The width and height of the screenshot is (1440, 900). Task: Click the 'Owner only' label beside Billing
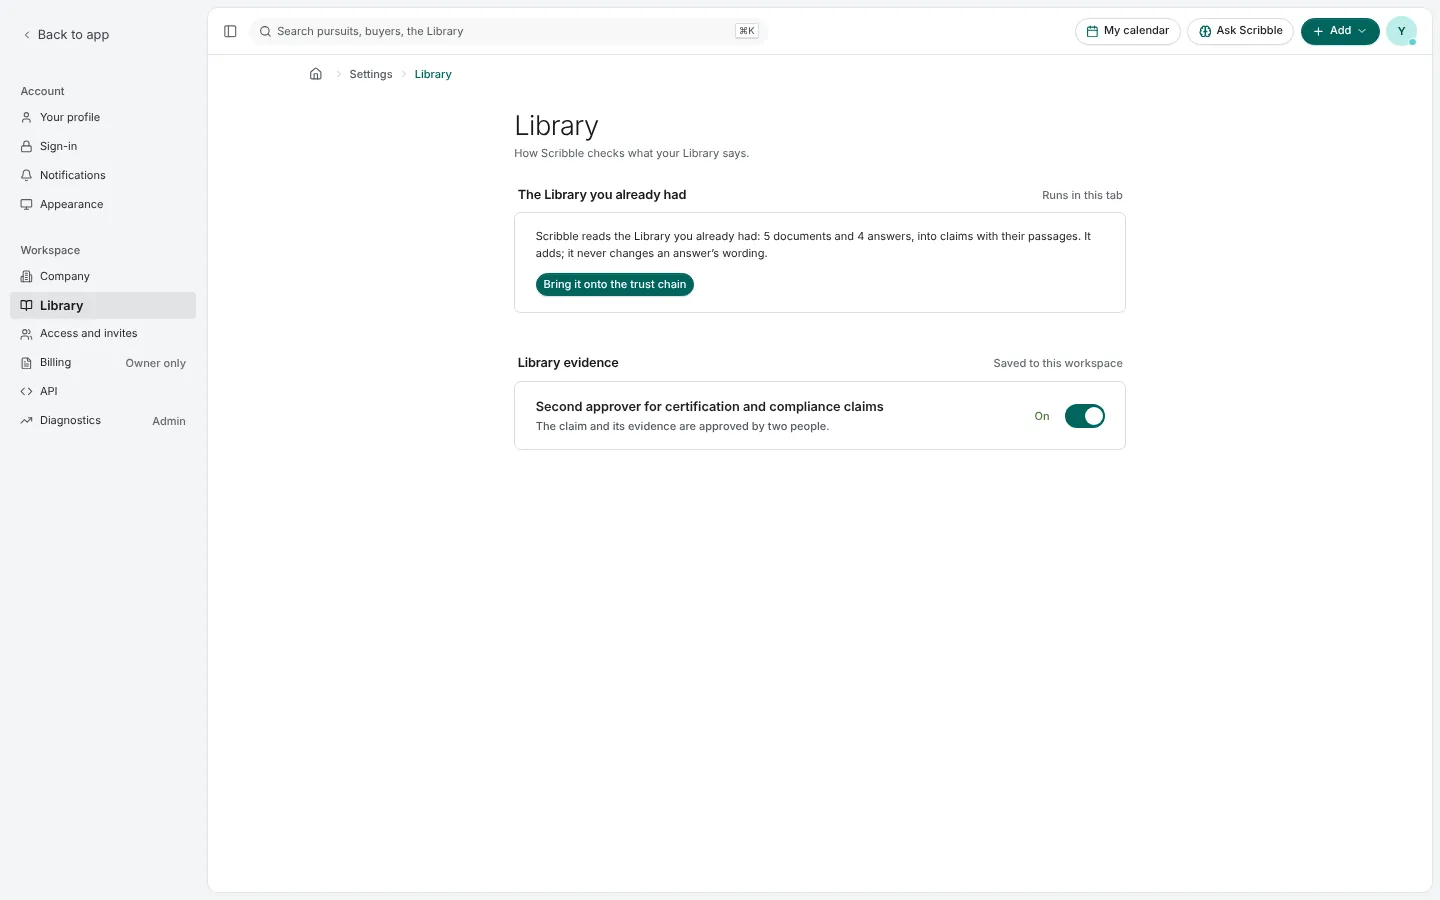coord(156,364)
